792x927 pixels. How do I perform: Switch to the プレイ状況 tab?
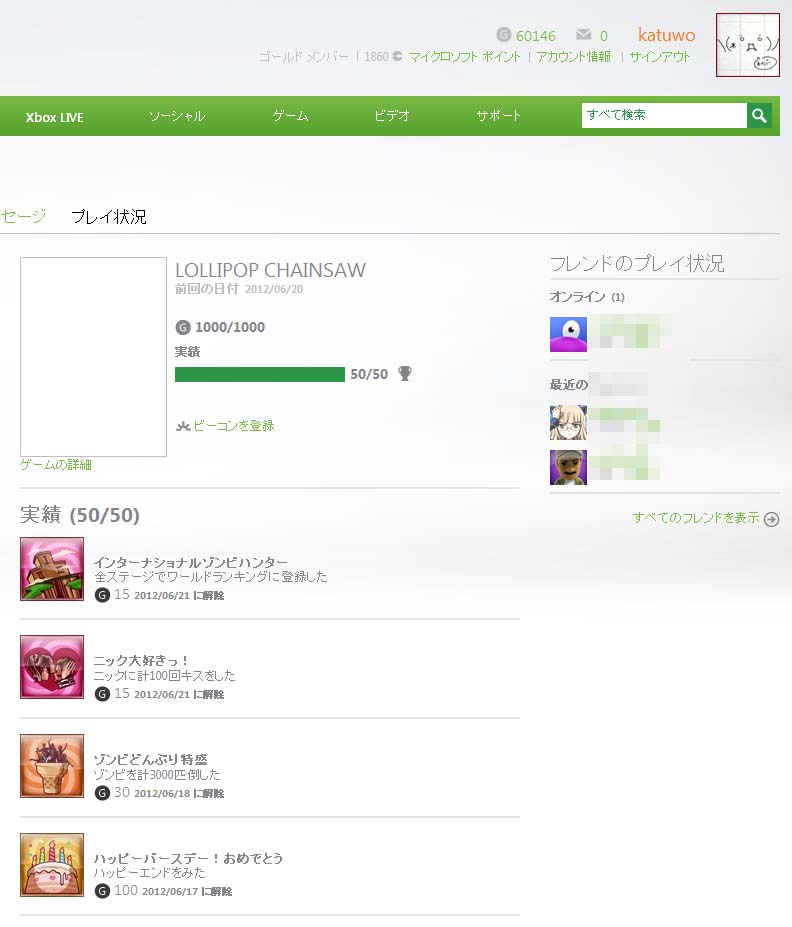(109, 216)
